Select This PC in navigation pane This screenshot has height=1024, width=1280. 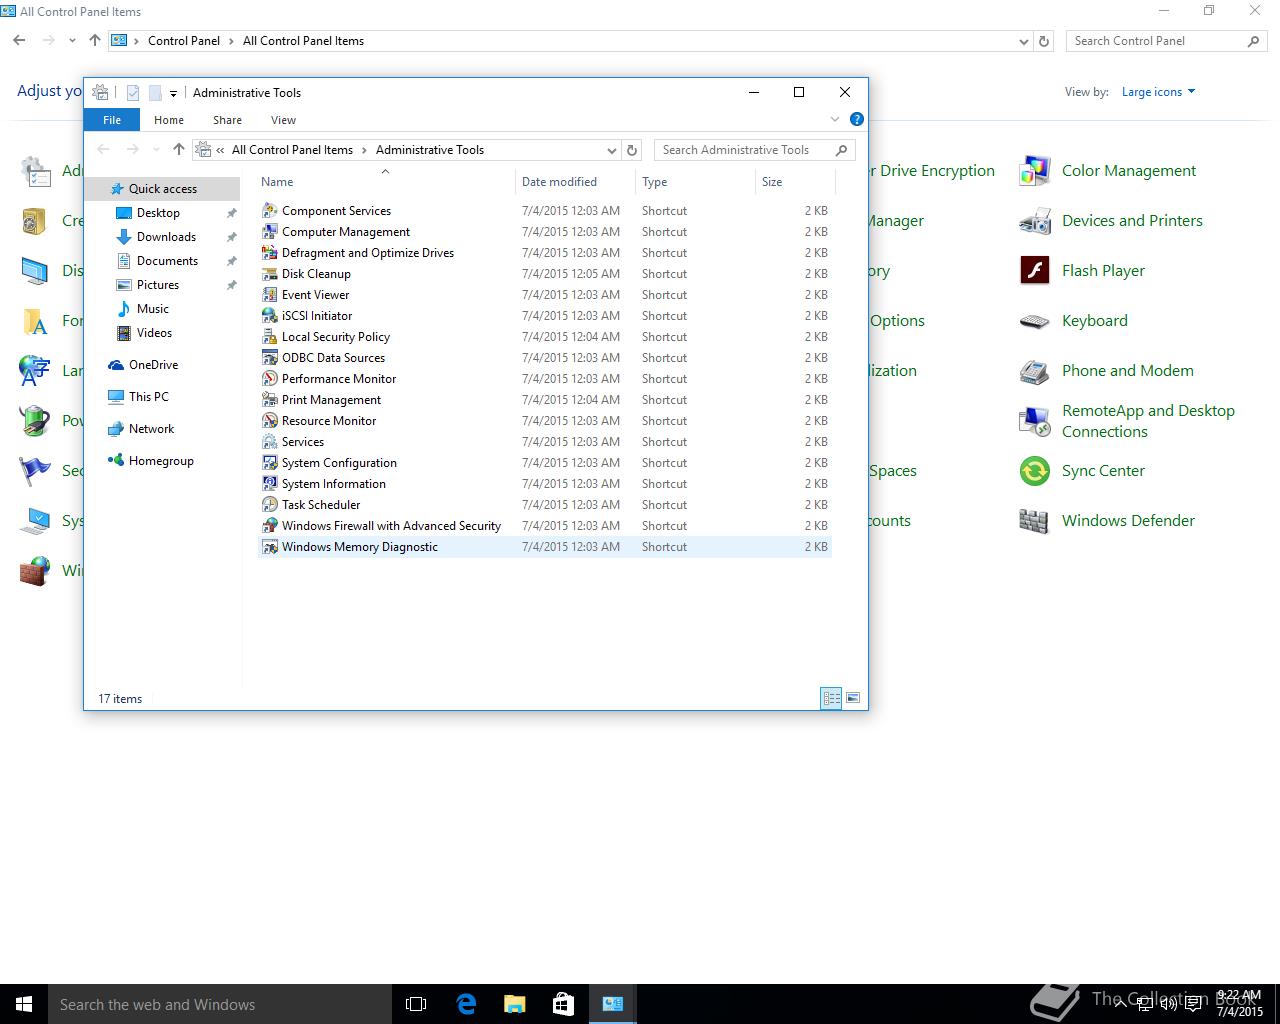click(x=148, y=397)
